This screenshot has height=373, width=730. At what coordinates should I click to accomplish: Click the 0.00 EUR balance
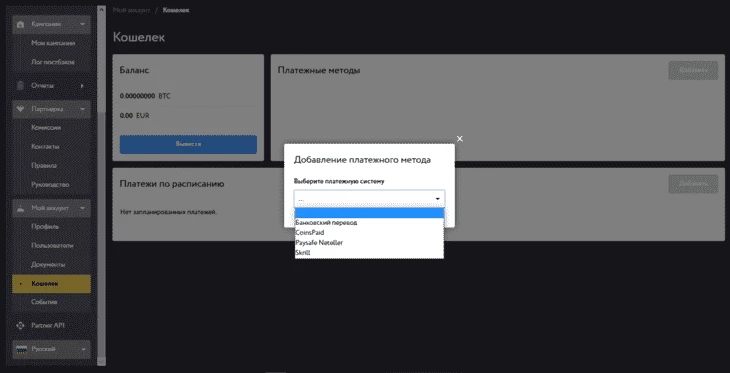135,115
